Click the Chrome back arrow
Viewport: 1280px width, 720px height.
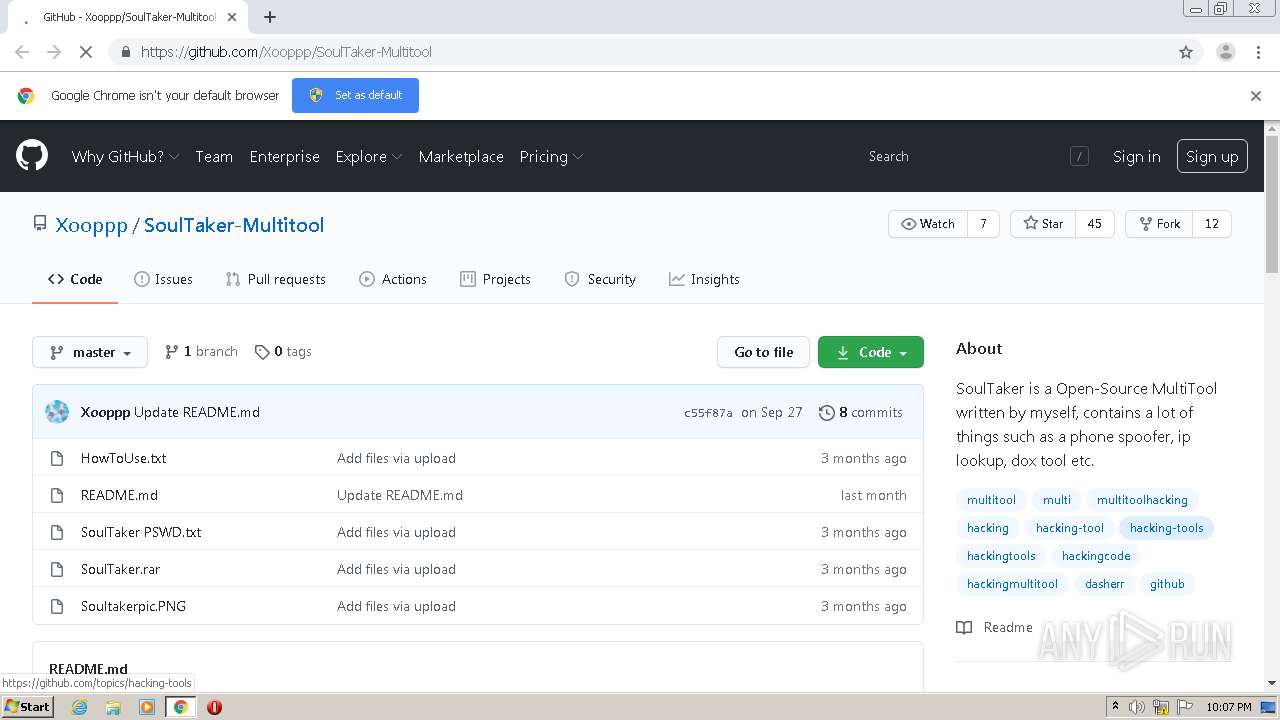point(22,52)
